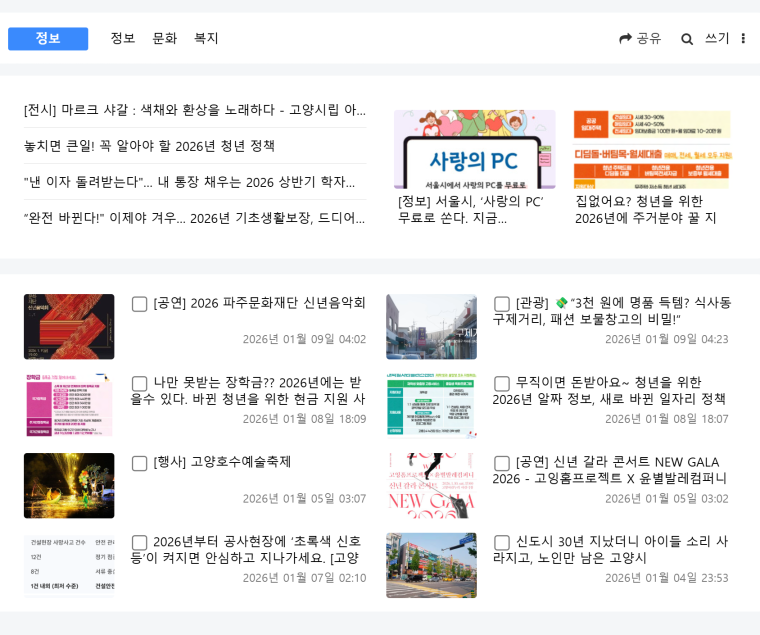Screen dimensions: 760x635
Task: Open search with the magnifier icon
Action: (x=687, y=39)
